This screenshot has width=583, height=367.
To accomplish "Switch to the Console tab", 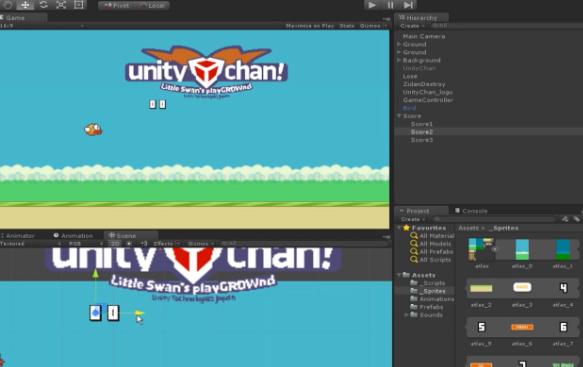I will pos(471,211).
